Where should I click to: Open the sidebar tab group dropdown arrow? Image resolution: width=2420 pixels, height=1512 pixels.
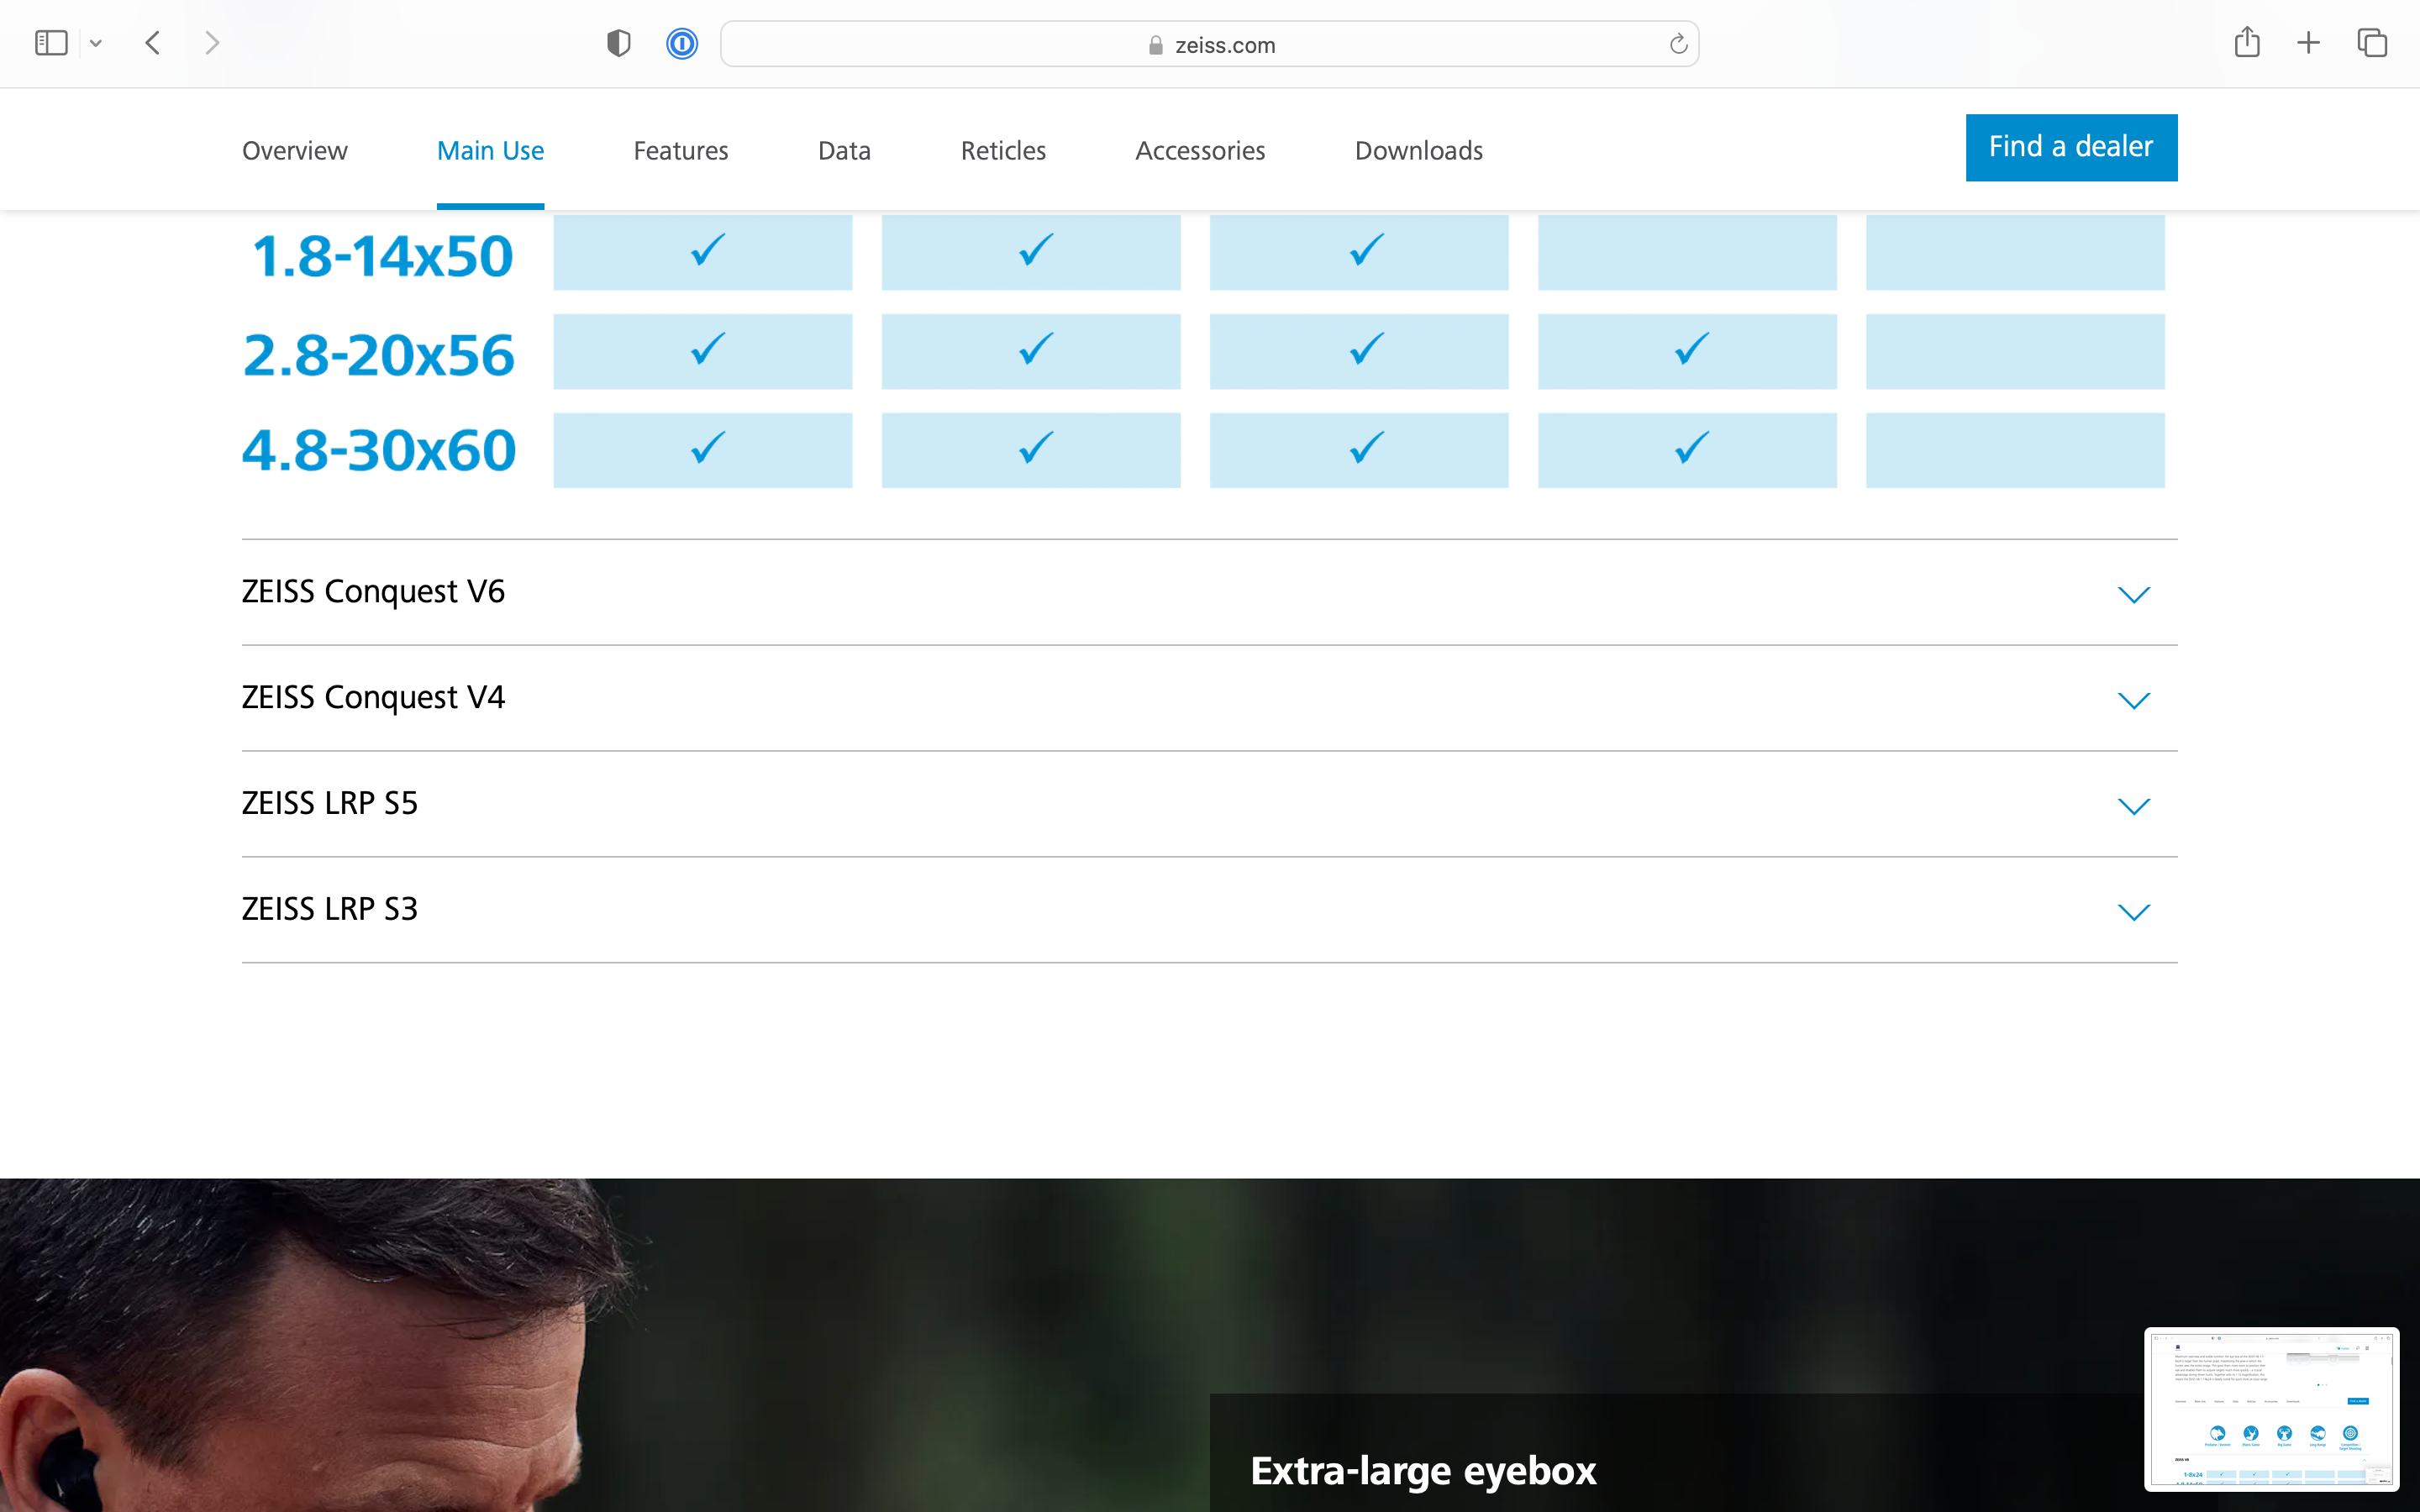pos(96,43)
